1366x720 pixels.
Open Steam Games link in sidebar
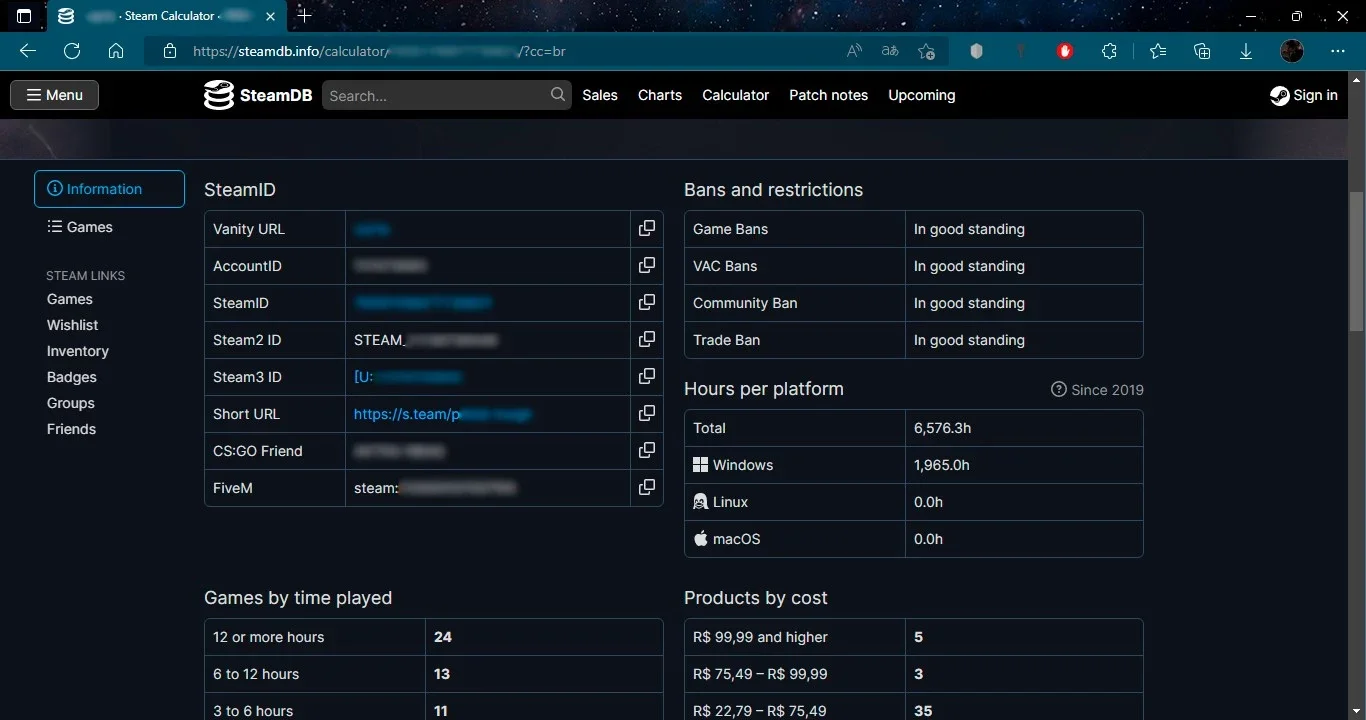click(x=70, y=299)
